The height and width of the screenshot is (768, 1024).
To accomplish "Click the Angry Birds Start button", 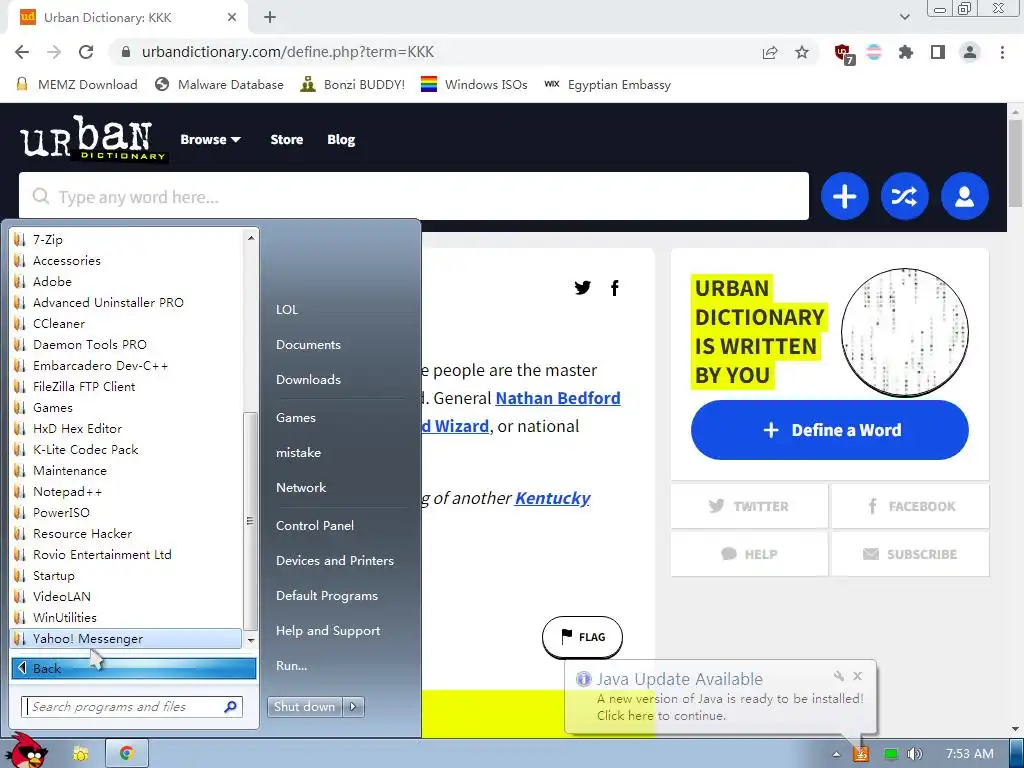I will [x=26, y=751].
